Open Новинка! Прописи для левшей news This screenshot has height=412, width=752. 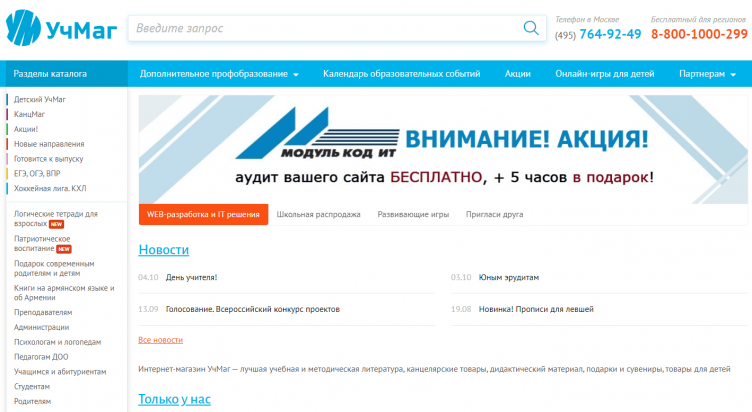536,309
